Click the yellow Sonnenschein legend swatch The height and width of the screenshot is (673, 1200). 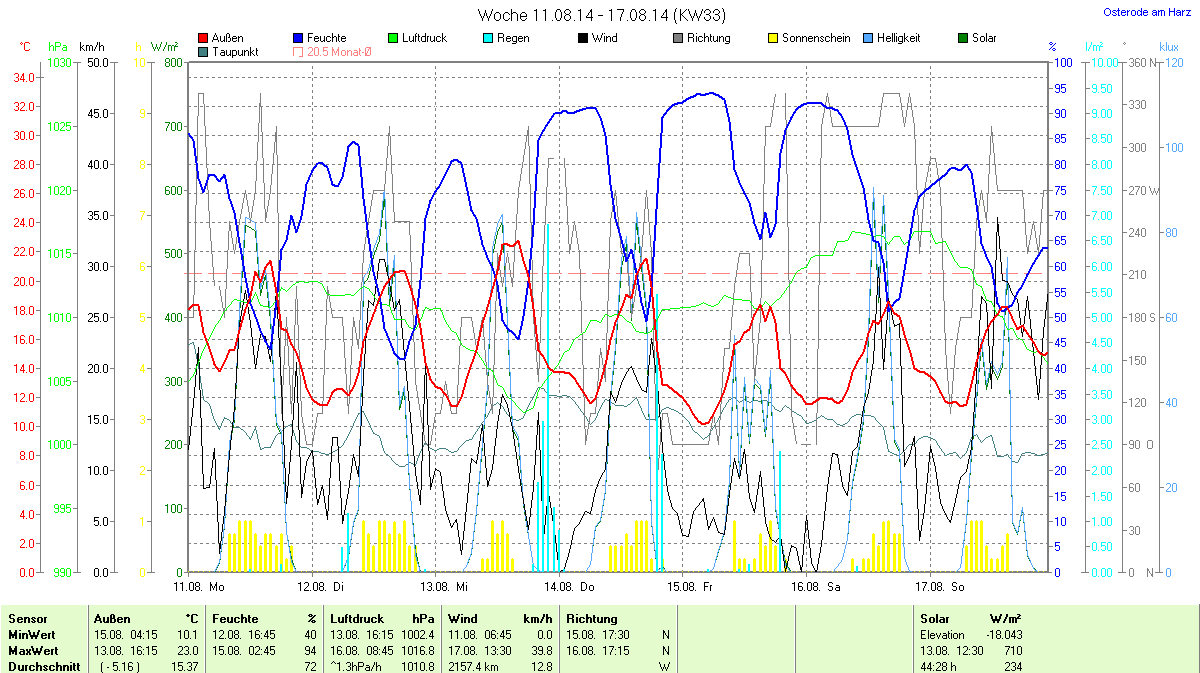pos(772,38)
